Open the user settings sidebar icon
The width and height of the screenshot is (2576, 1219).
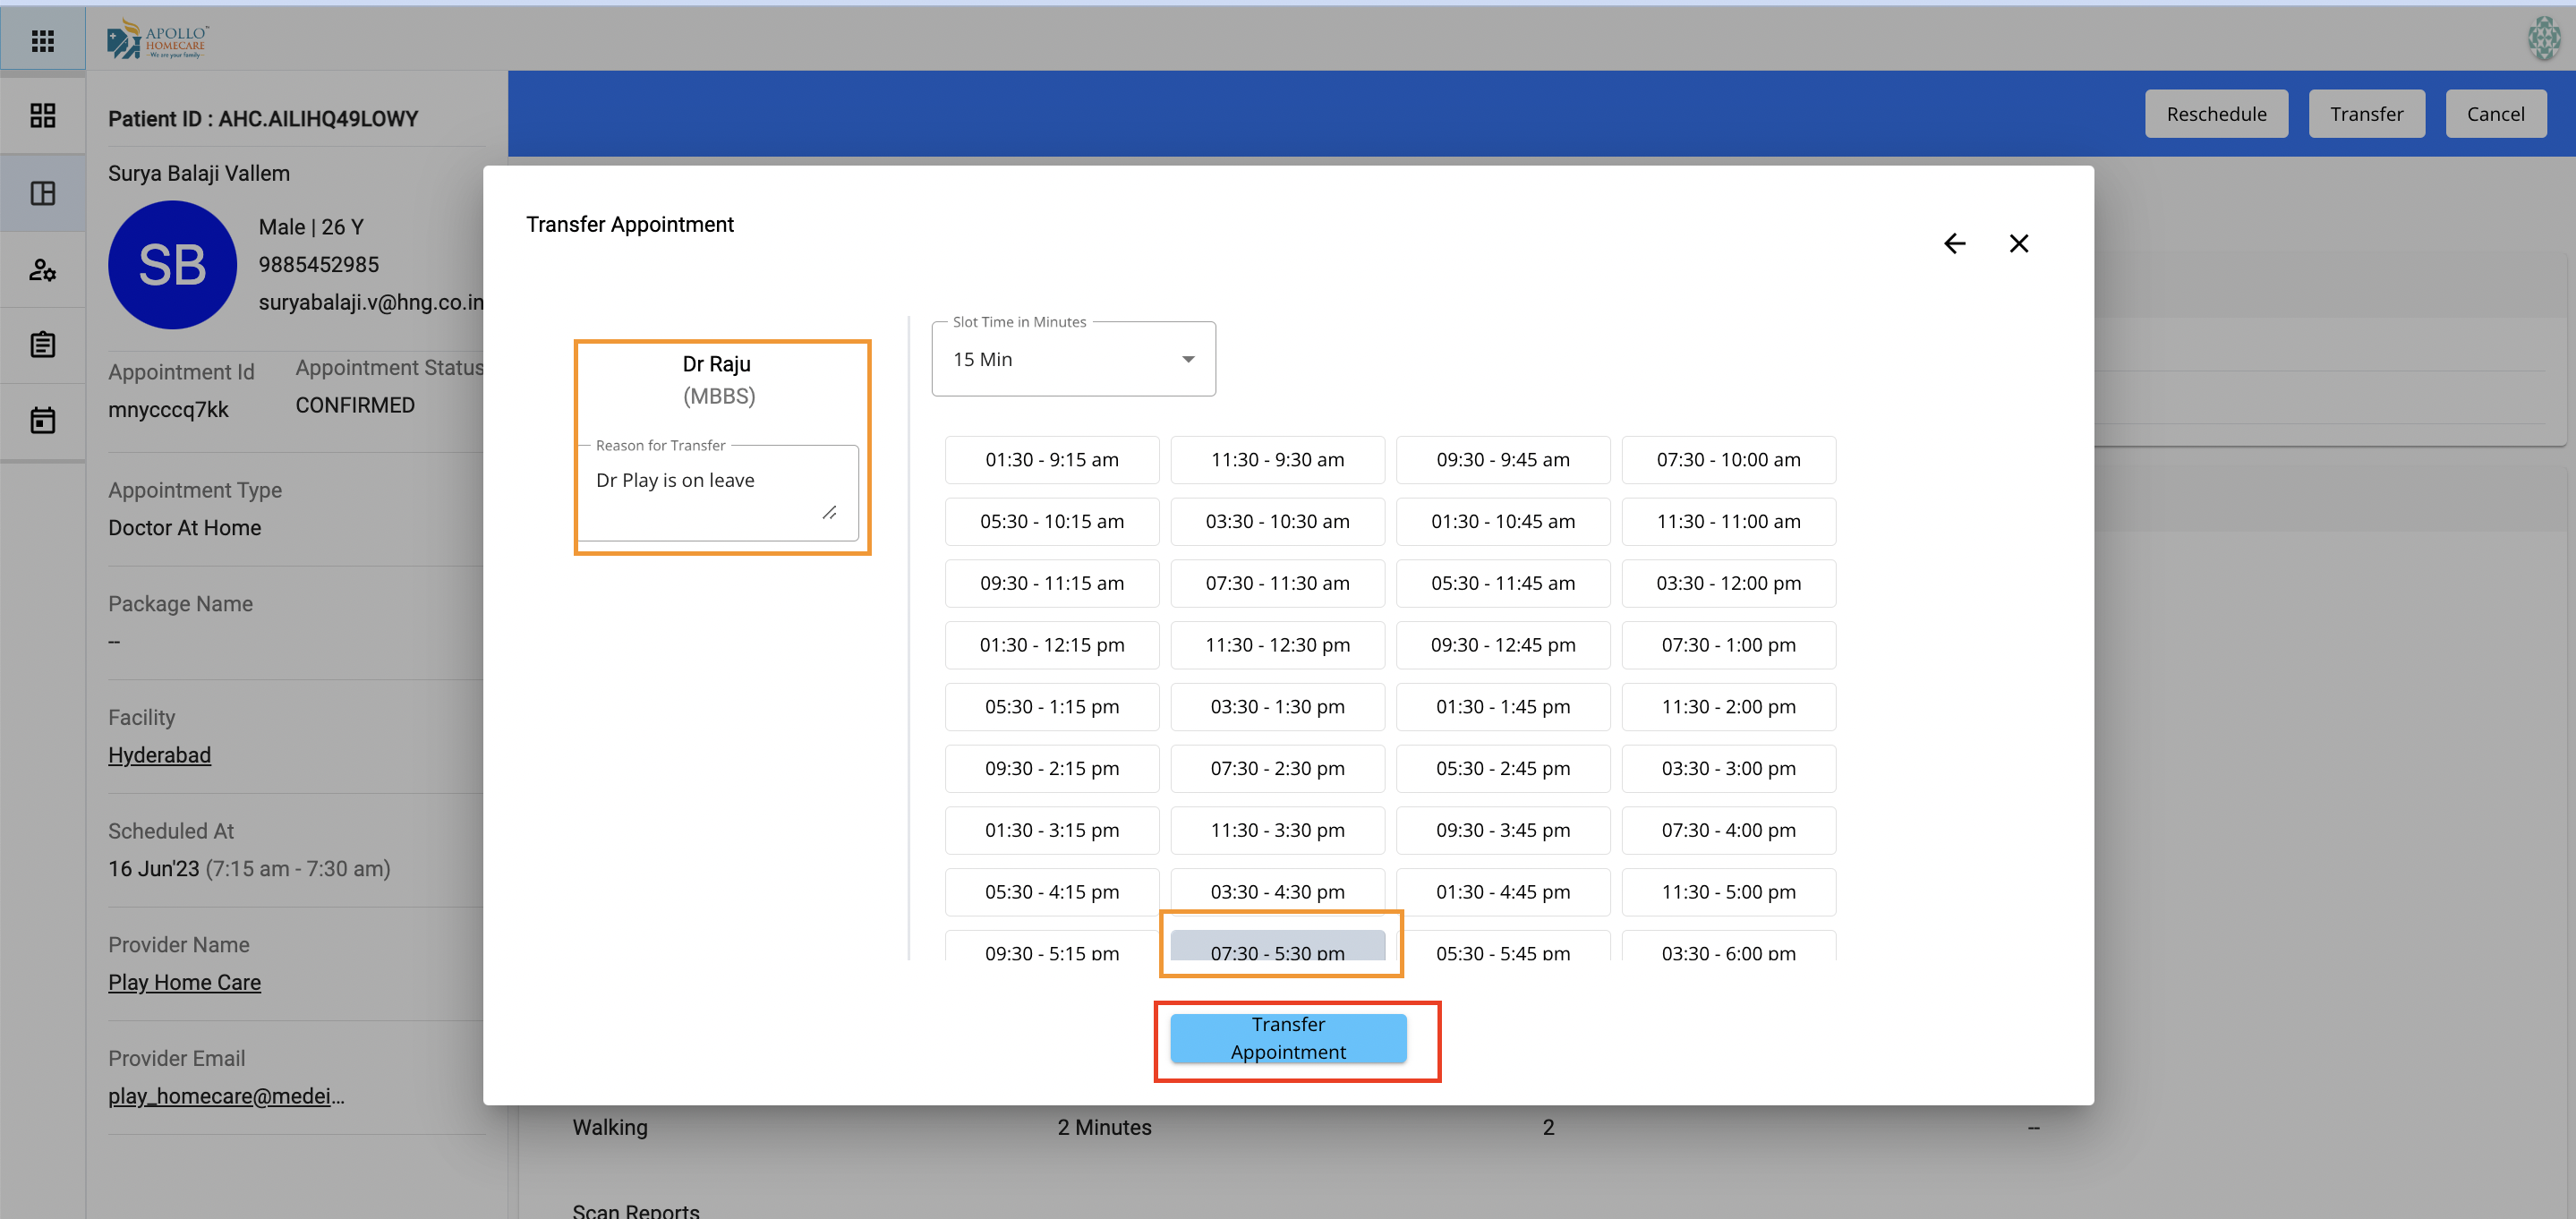[x=42, y=269]
